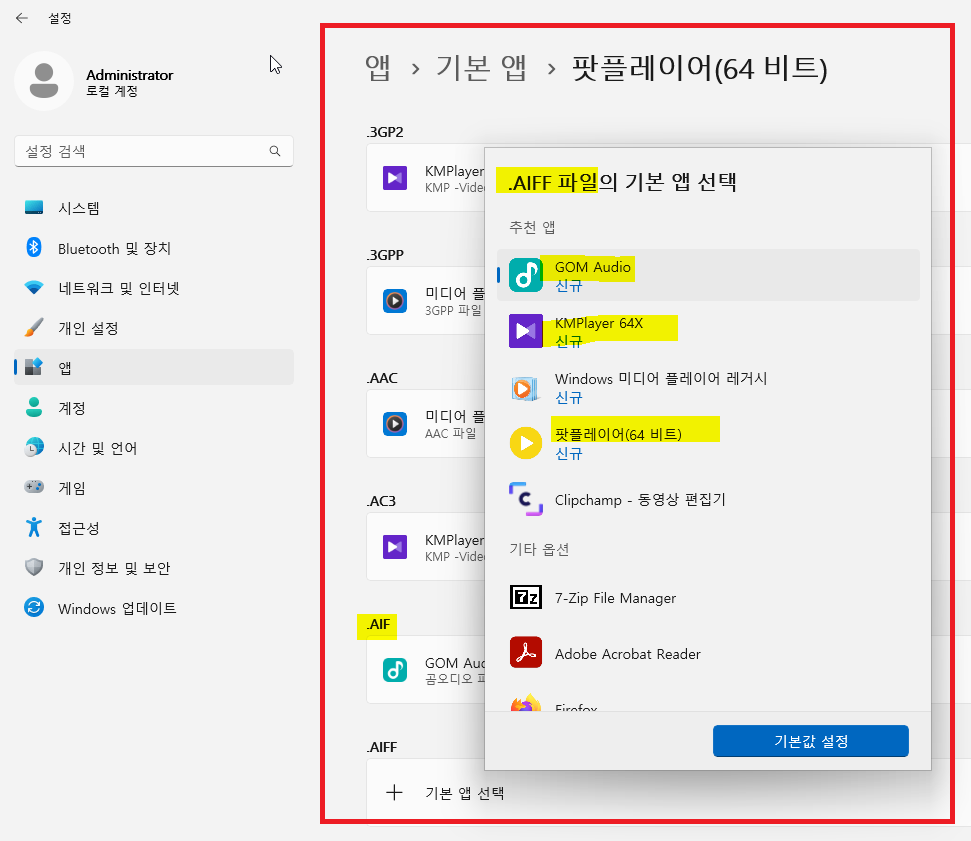Select Clipchamp - 동영상 편집기 option
971x841 pixels.
[x=708, y=499]
